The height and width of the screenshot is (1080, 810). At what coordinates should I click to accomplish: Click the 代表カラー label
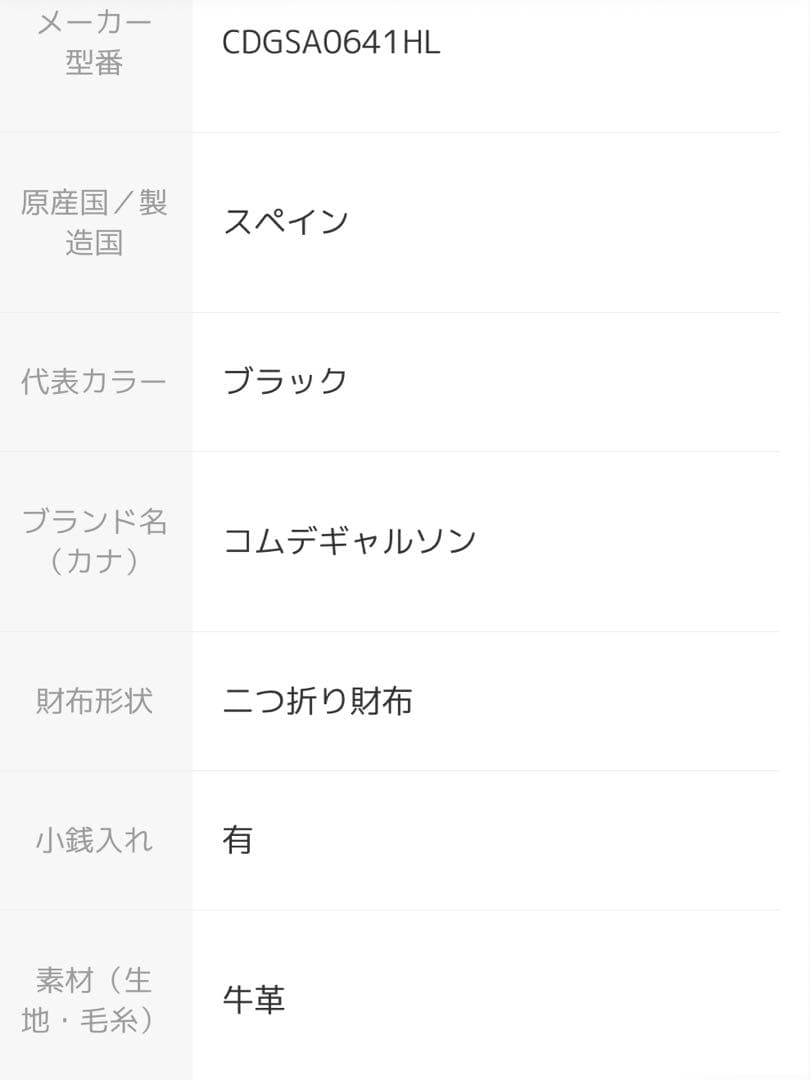[x=94, y=381]
